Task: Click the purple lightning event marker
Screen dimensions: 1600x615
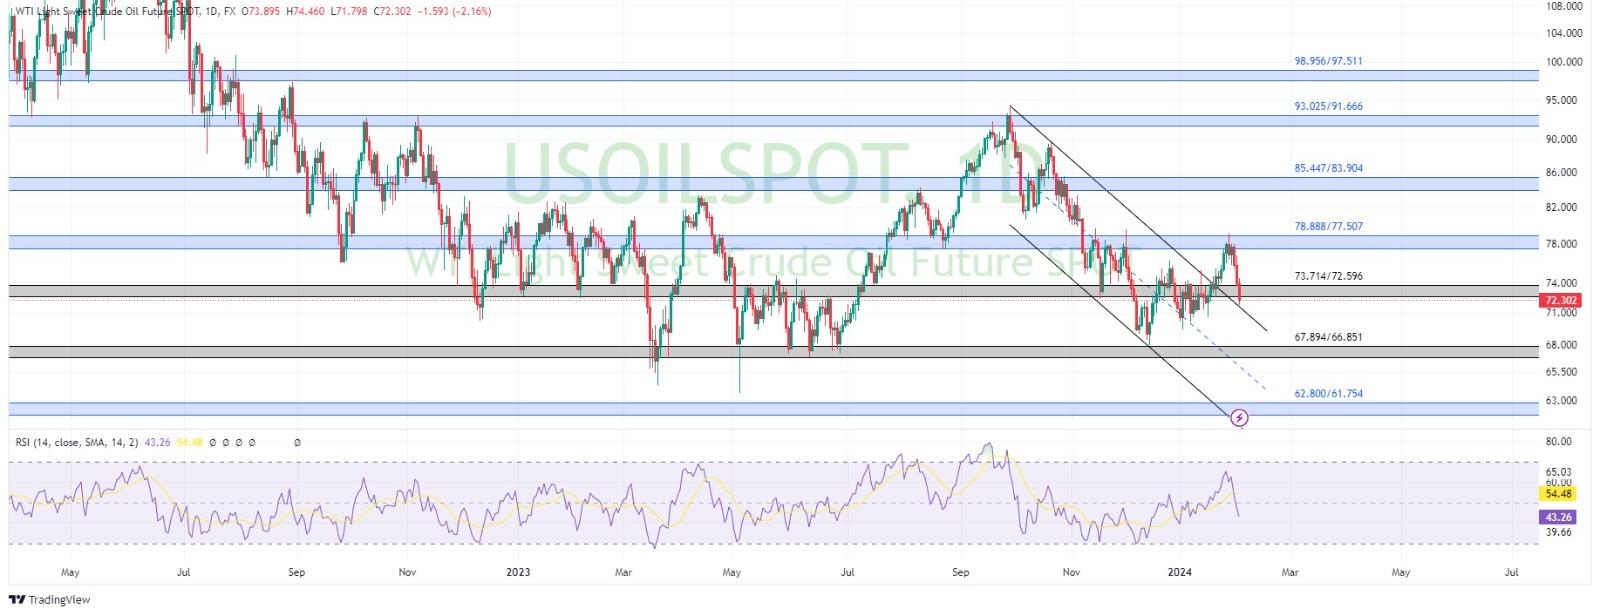Action: tap(1240, 417)
